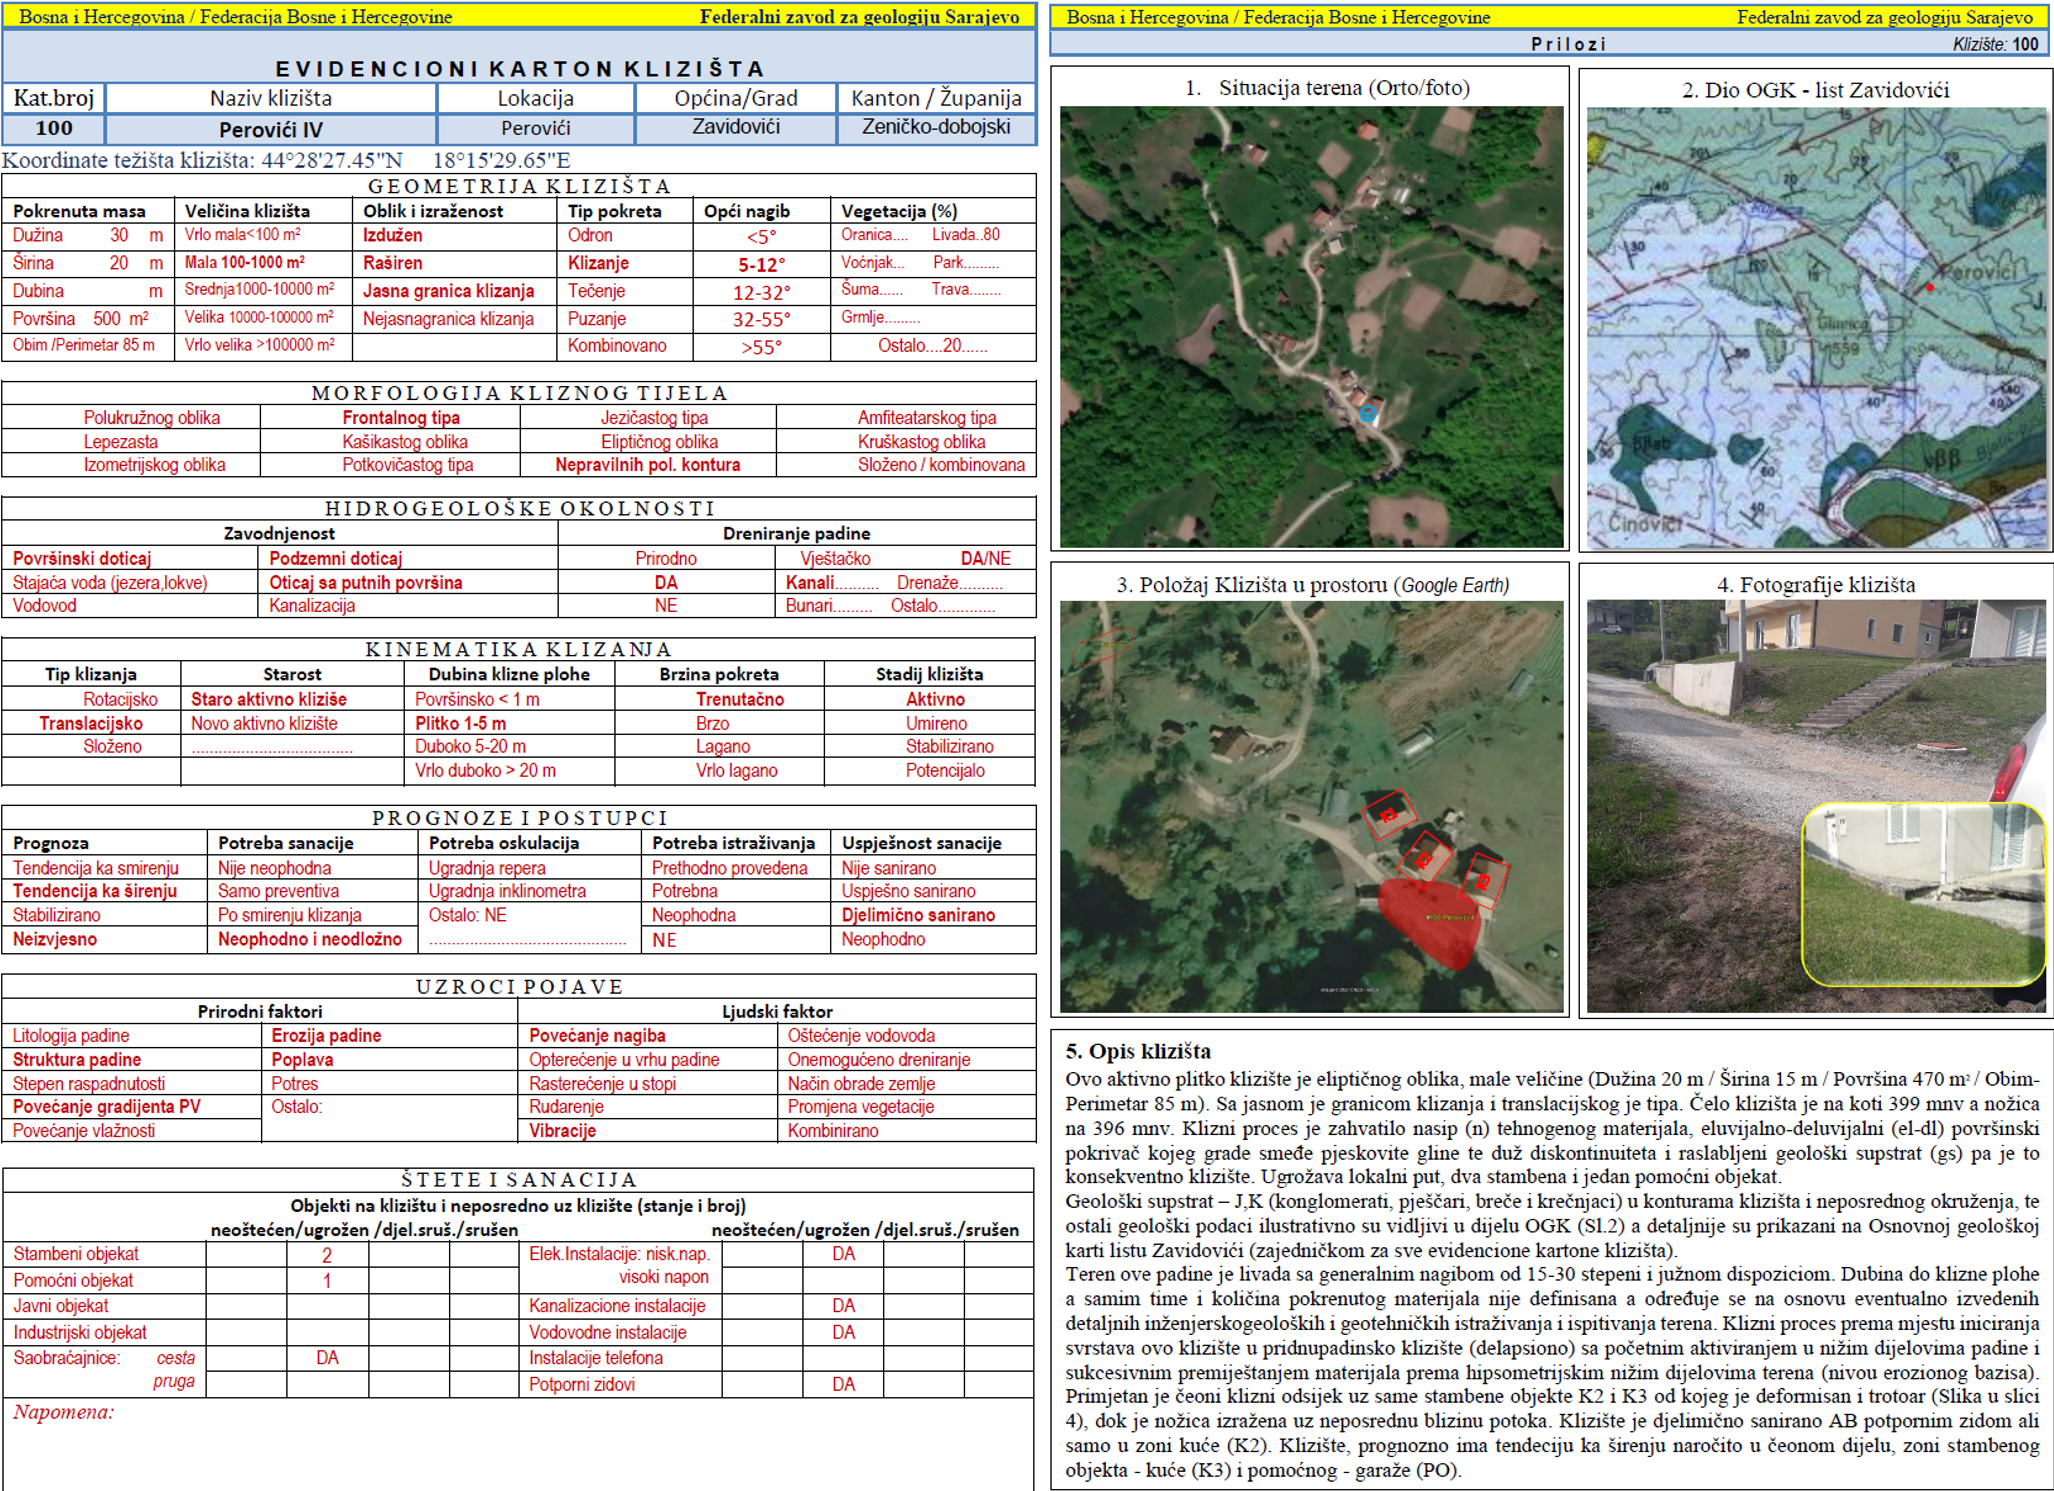This screenshot has height=1491, width=2054.
Task: Open the OGK Zavidovići geological map image
Action: click(1816, 328)
